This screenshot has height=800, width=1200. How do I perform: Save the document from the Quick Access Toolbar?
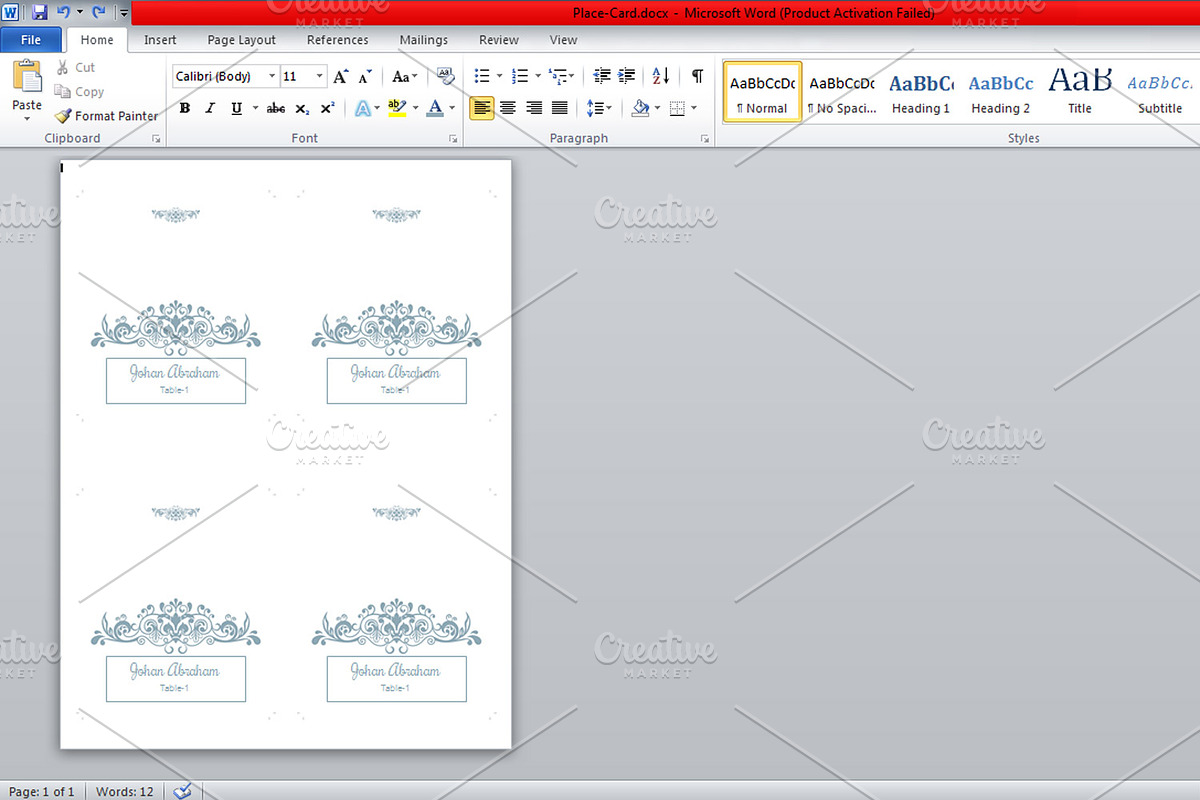pos(40,13)
